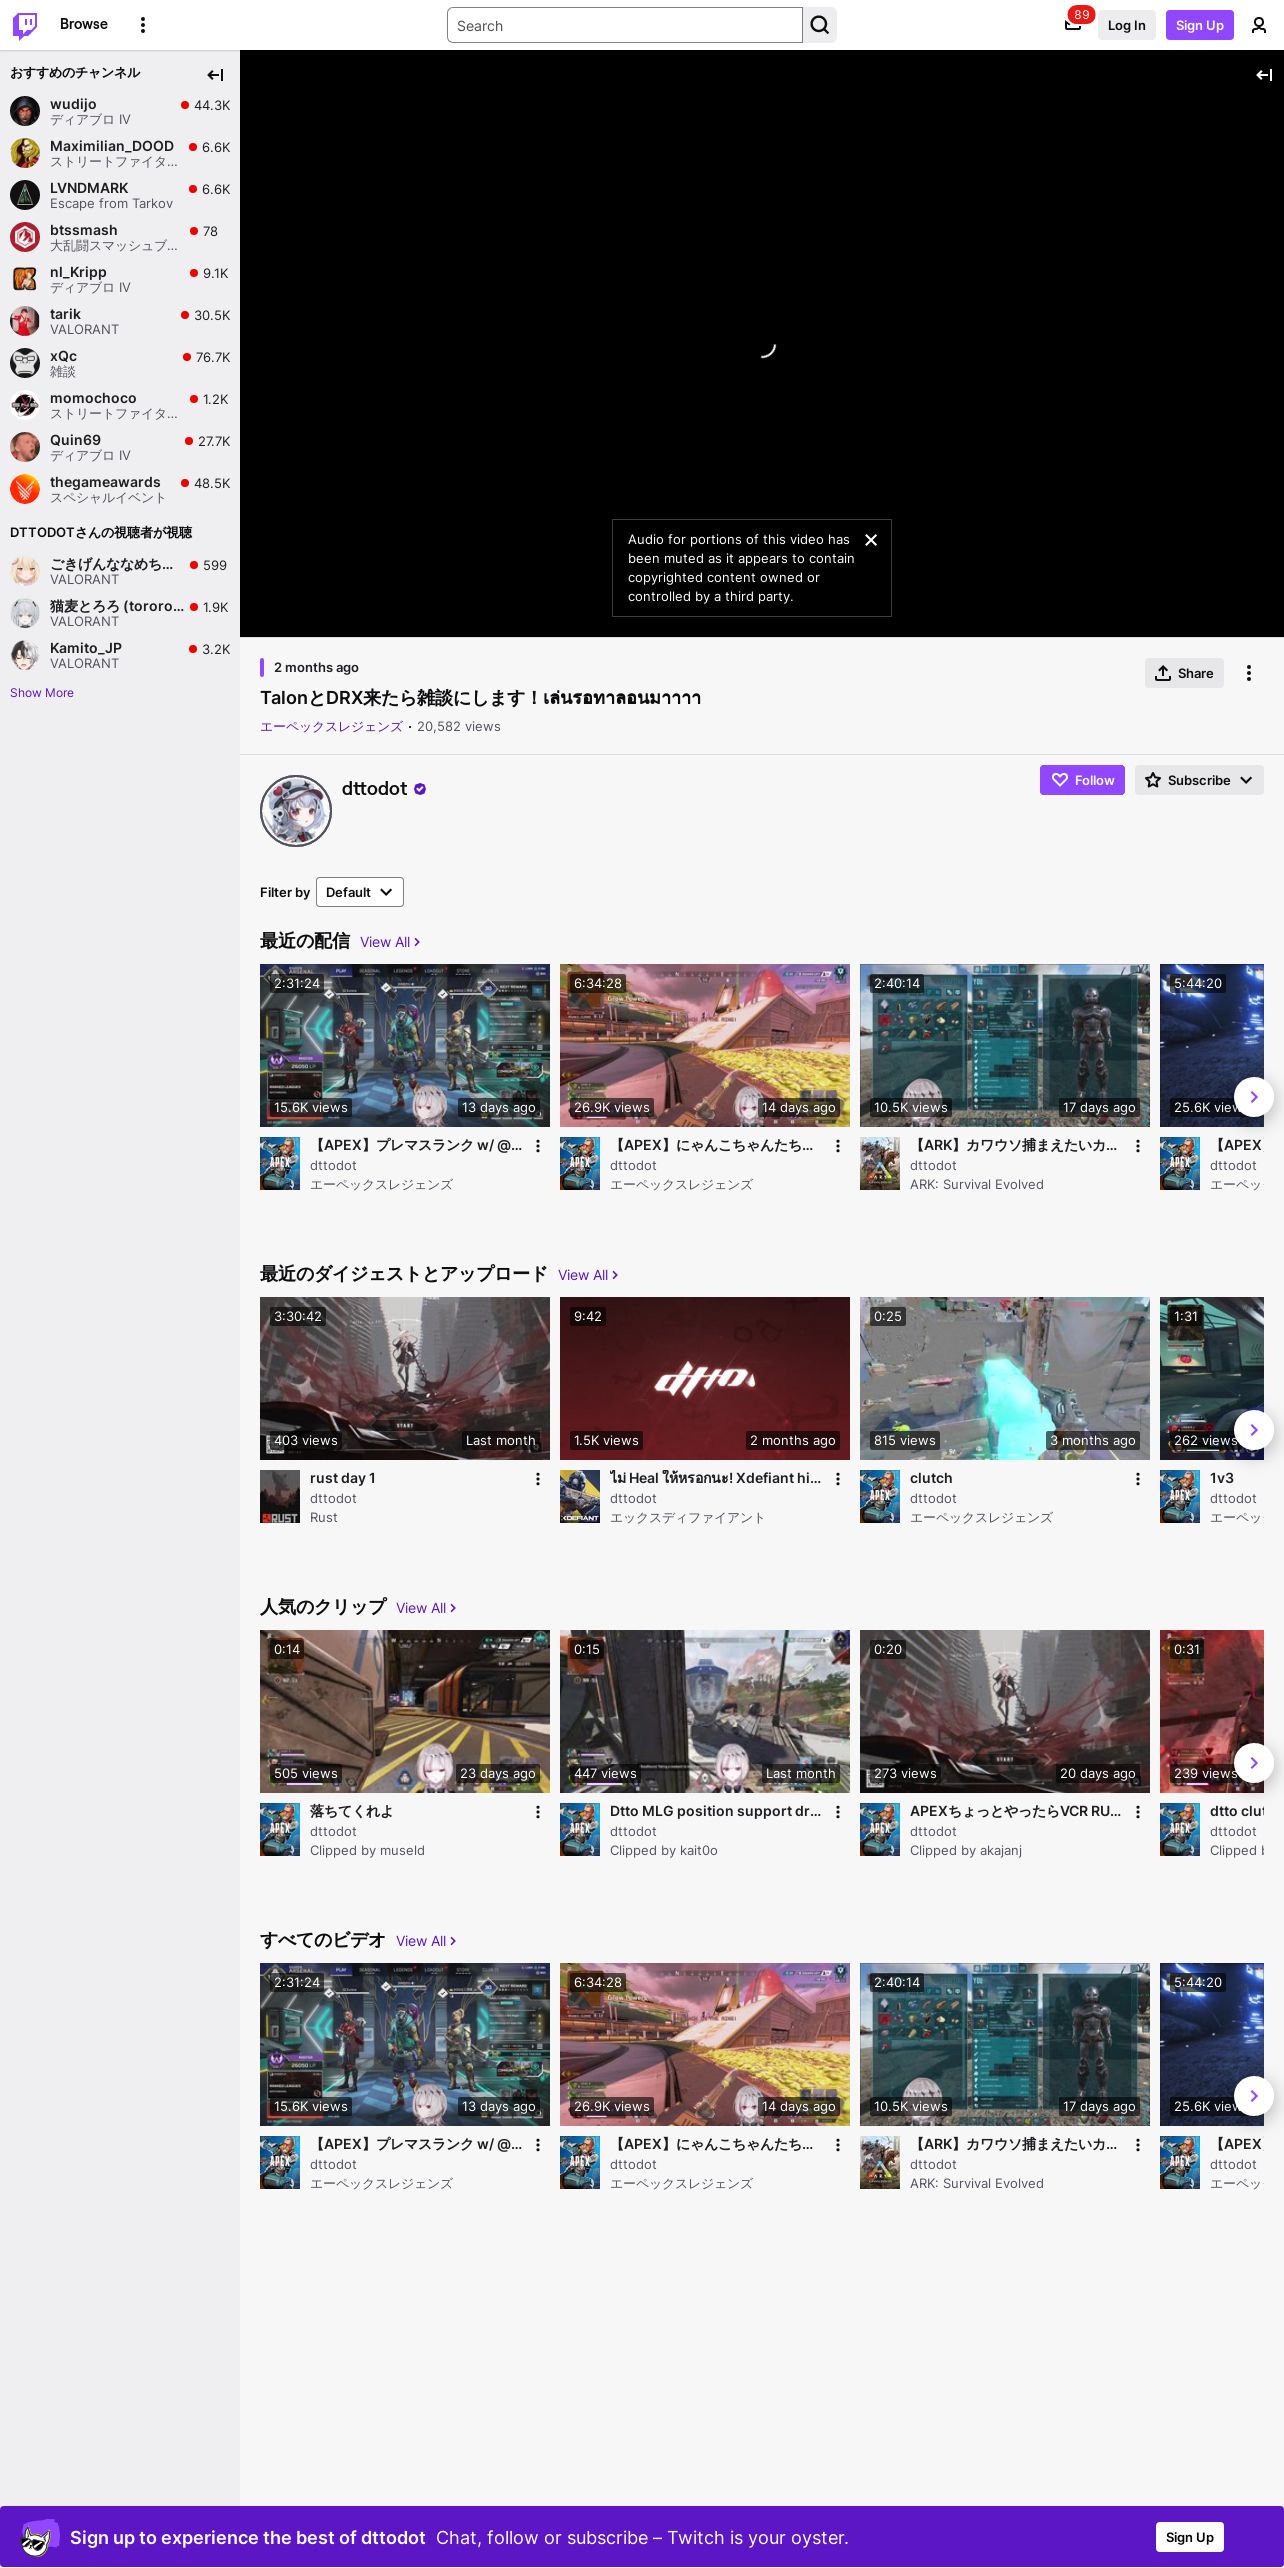Expand sidebar with Show More
Screen dimensions: 1284x2568
[x=42, y=693]
